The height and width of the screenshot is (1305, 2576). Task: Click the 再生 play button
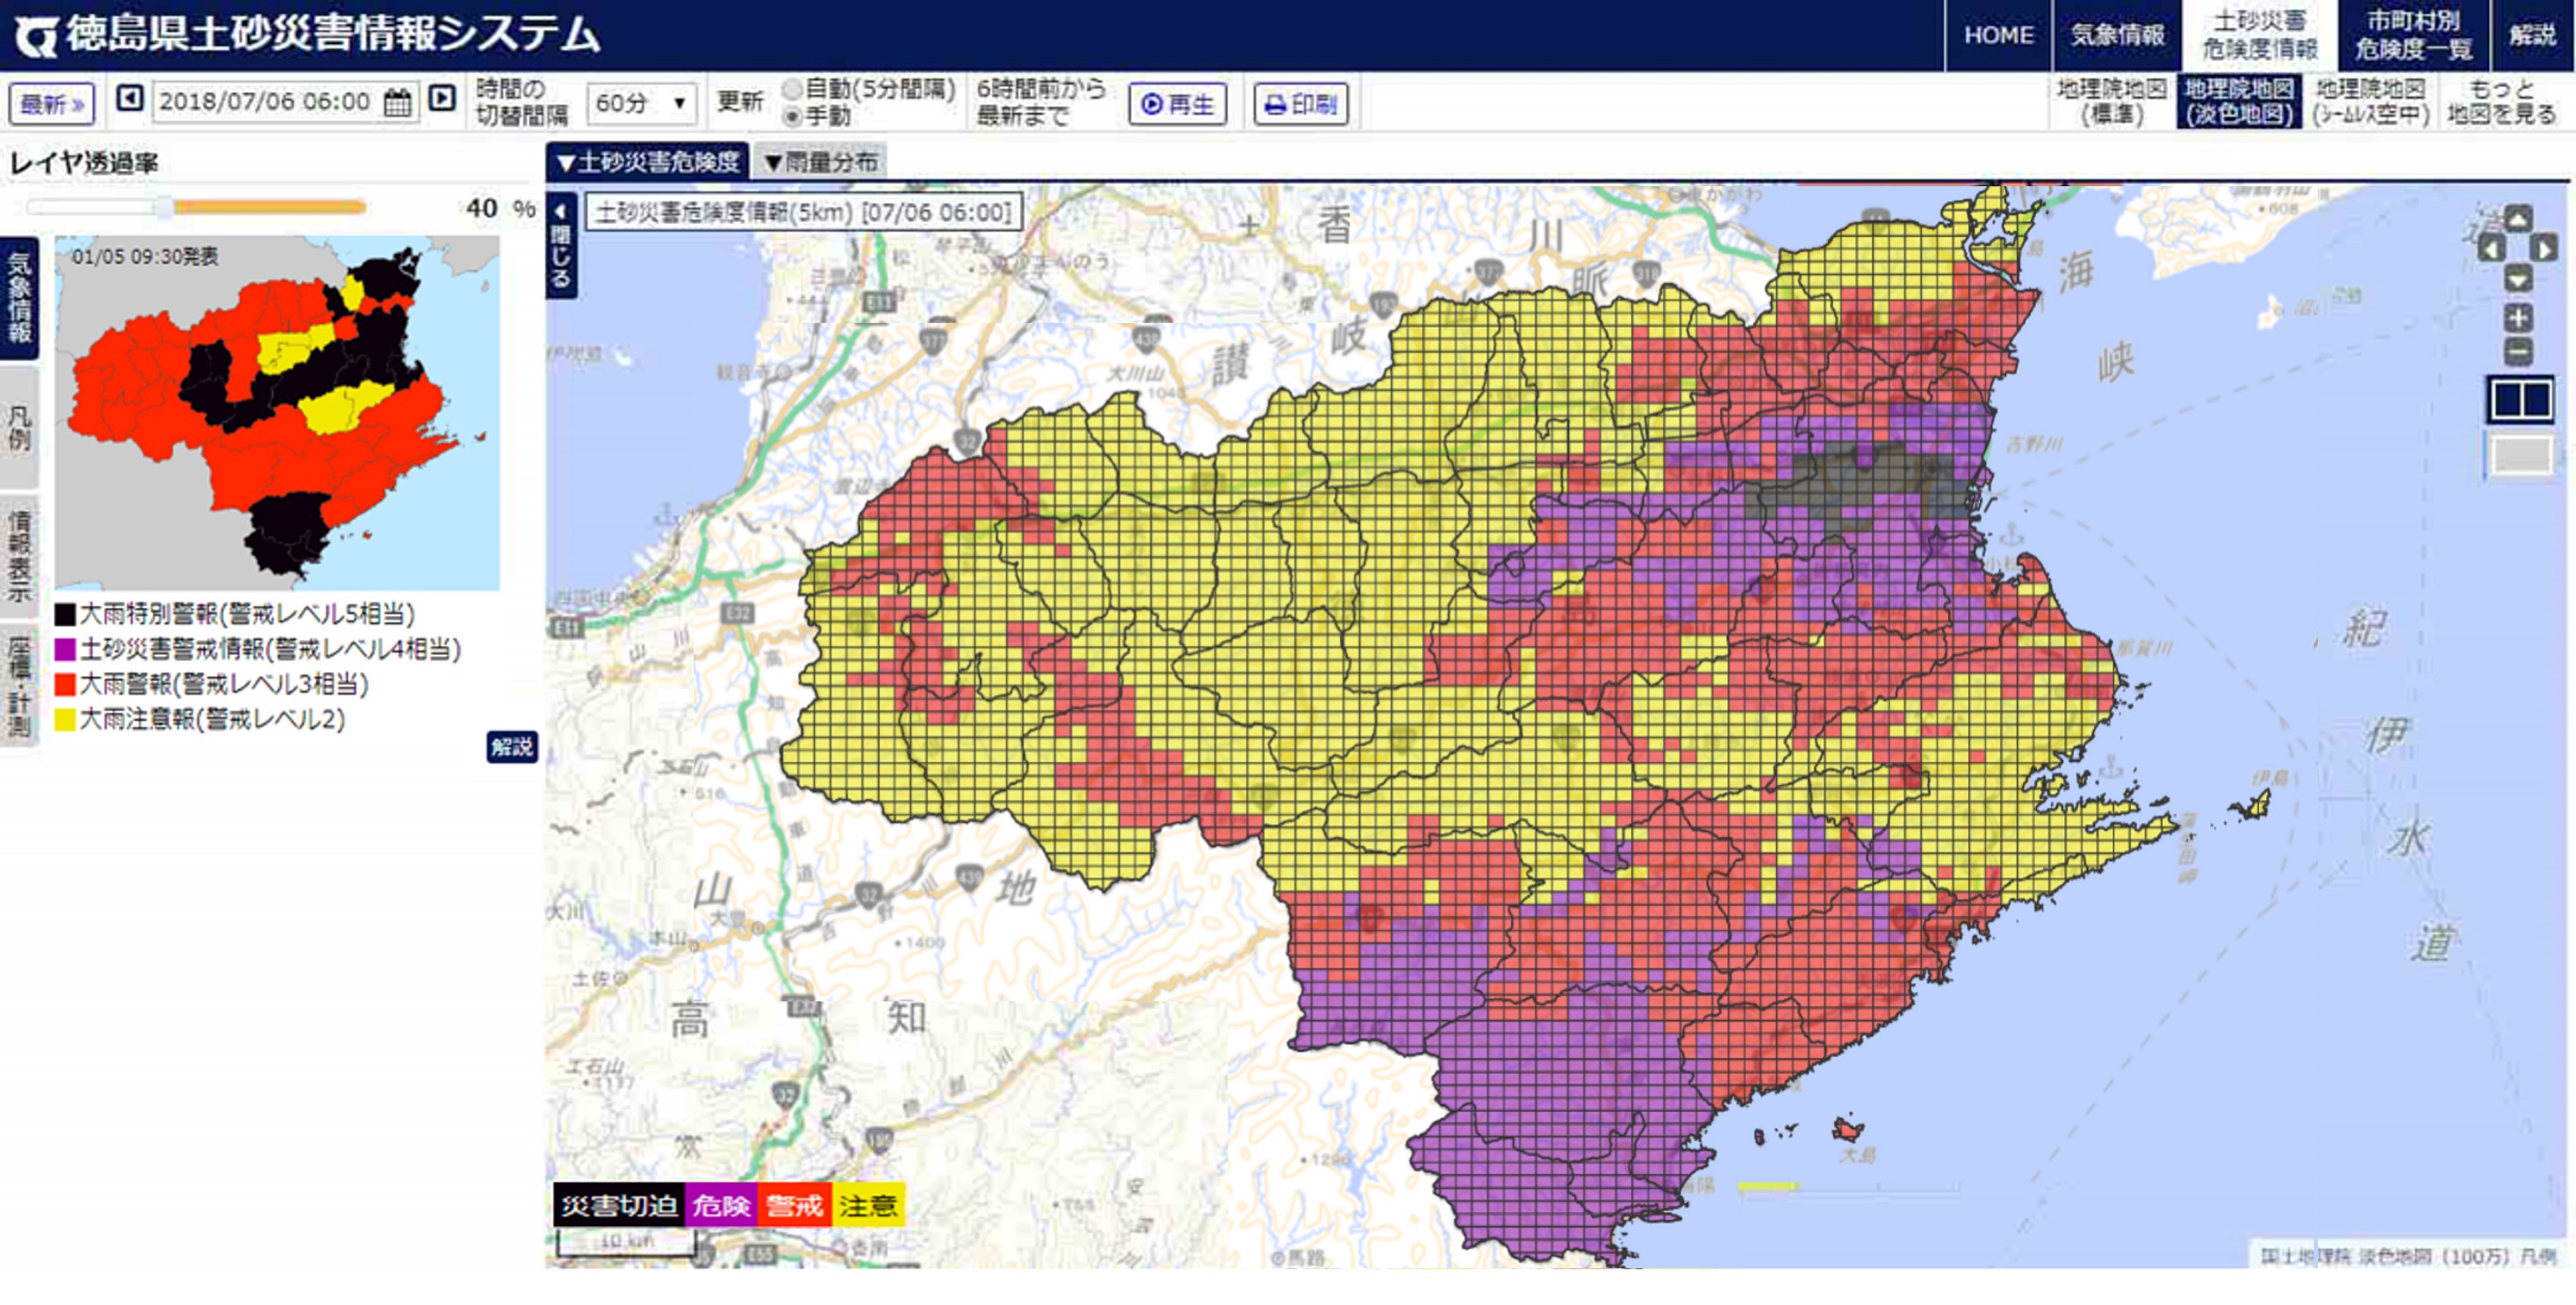[1177, 104]
